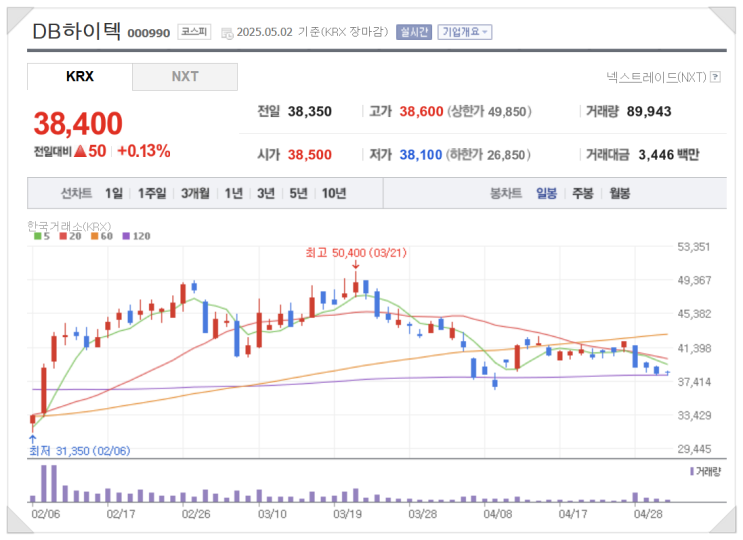743x540 pixels.
Task: Click the 코스피 market badge
Action: 194,32
